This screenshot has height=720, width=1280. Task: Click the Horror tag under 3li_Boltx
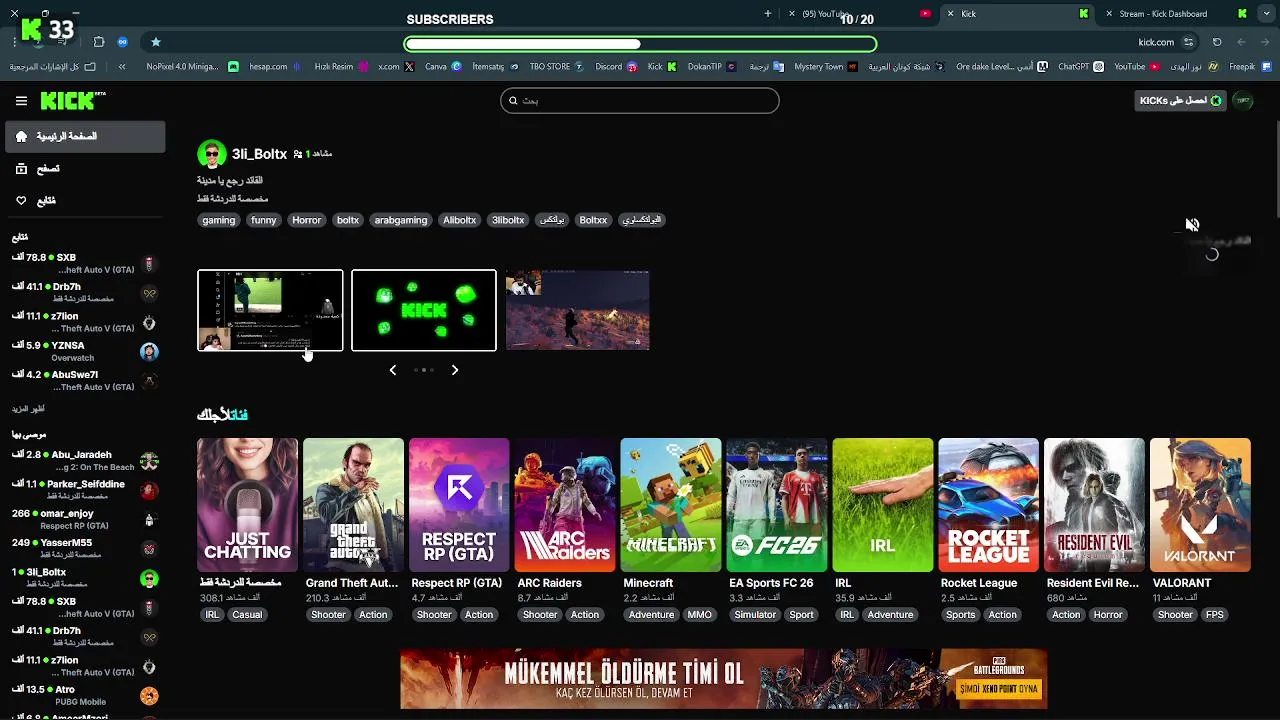[307, 220]
